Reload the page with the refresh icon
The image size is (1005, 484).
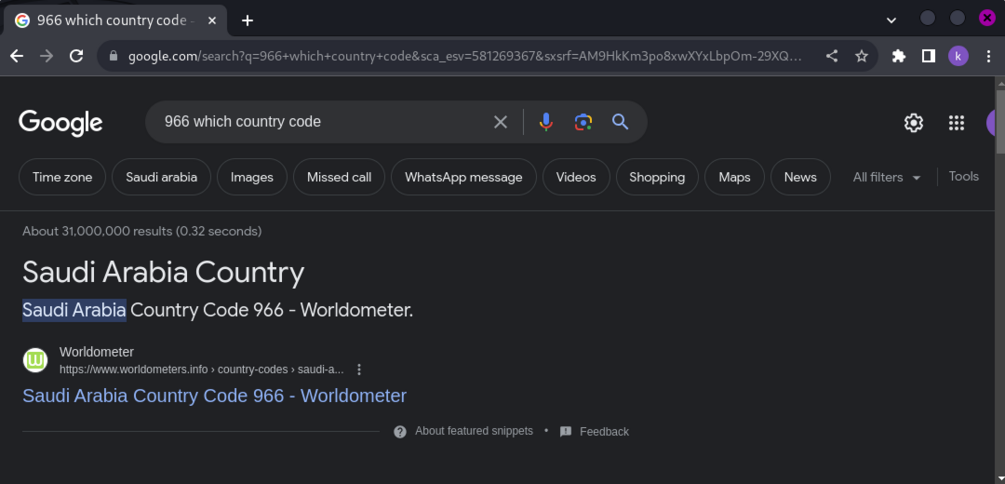tap(76, 56)
